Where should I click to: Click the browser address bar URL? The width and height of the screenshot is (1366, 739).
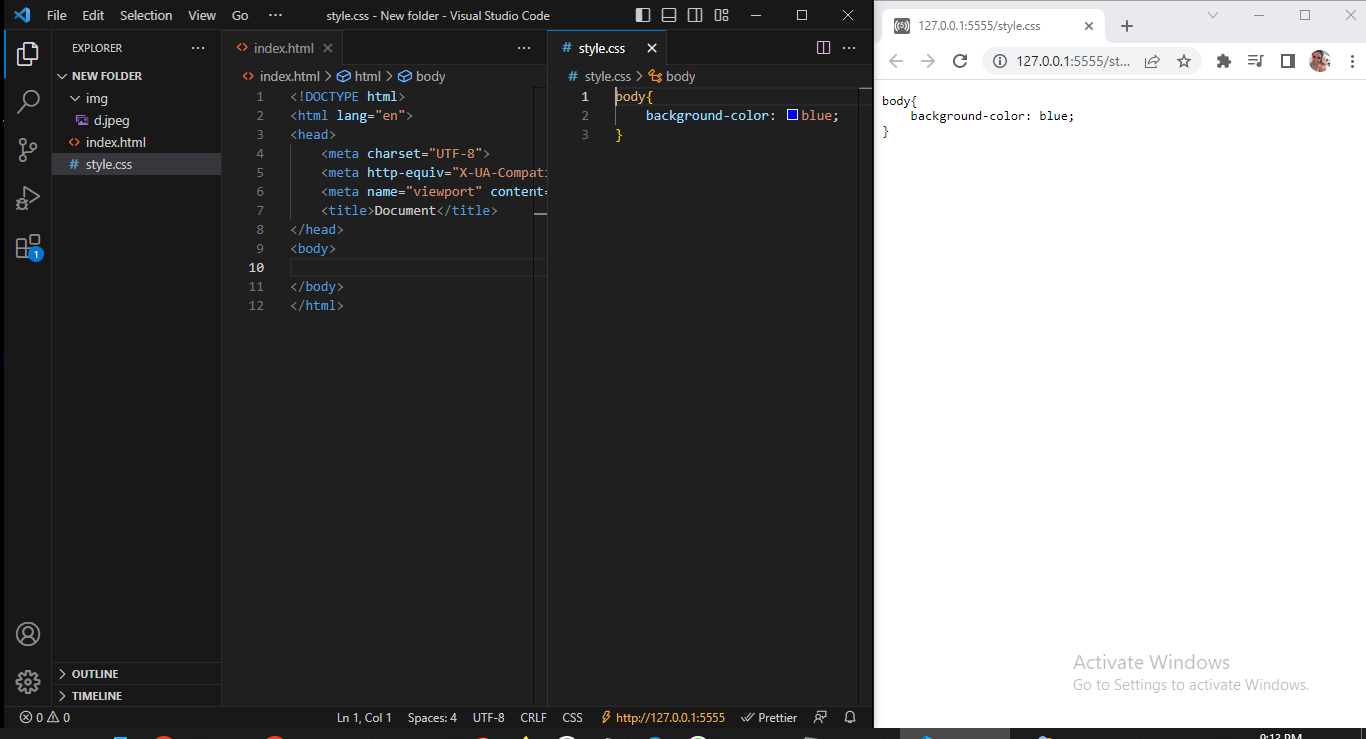(1073, 61)
